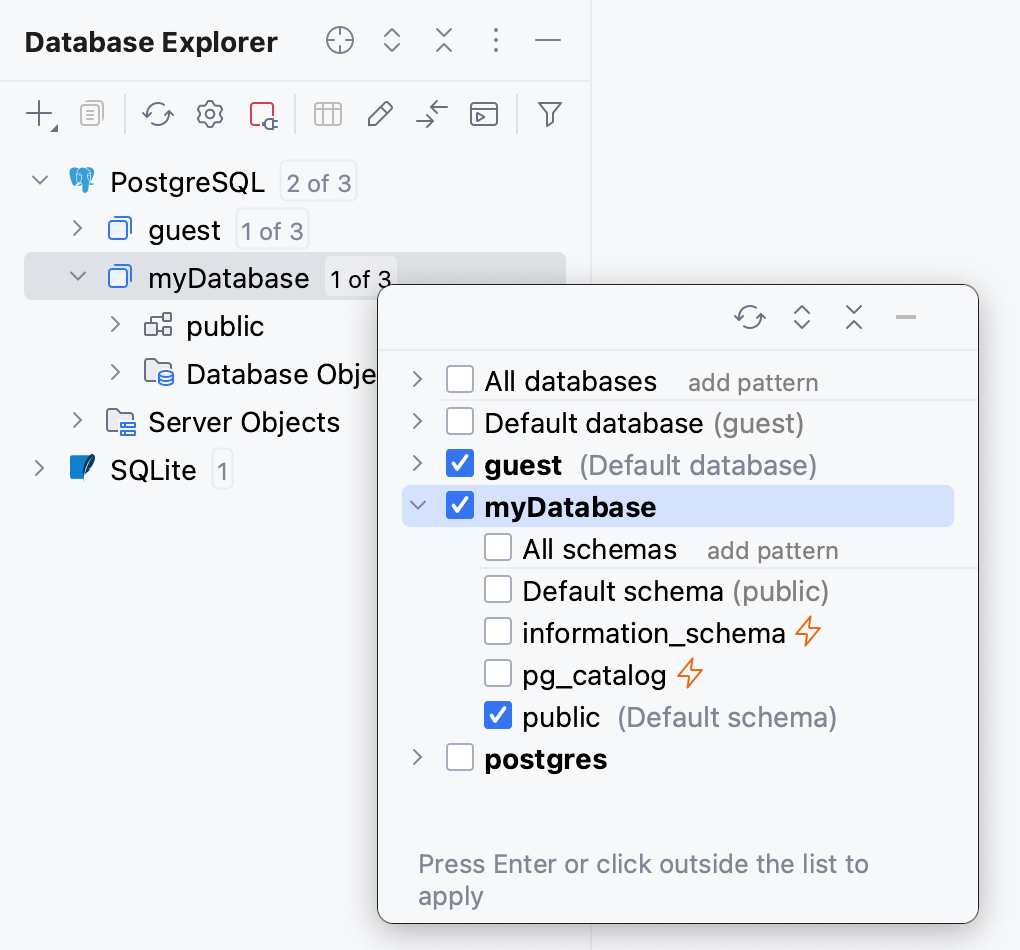The image size is (1020, 950).
Task: Click add pattern next to All databases
Action: 753,382
